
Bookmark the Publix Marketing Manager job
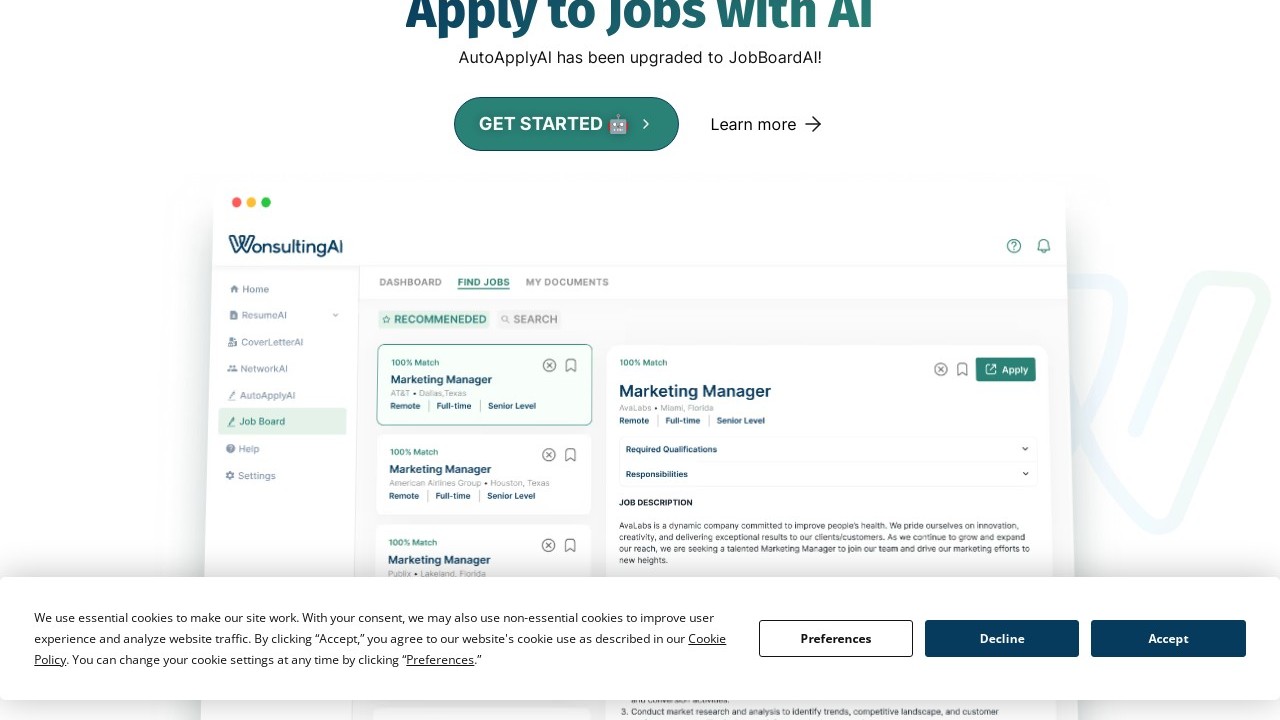(x=570, y=545)
